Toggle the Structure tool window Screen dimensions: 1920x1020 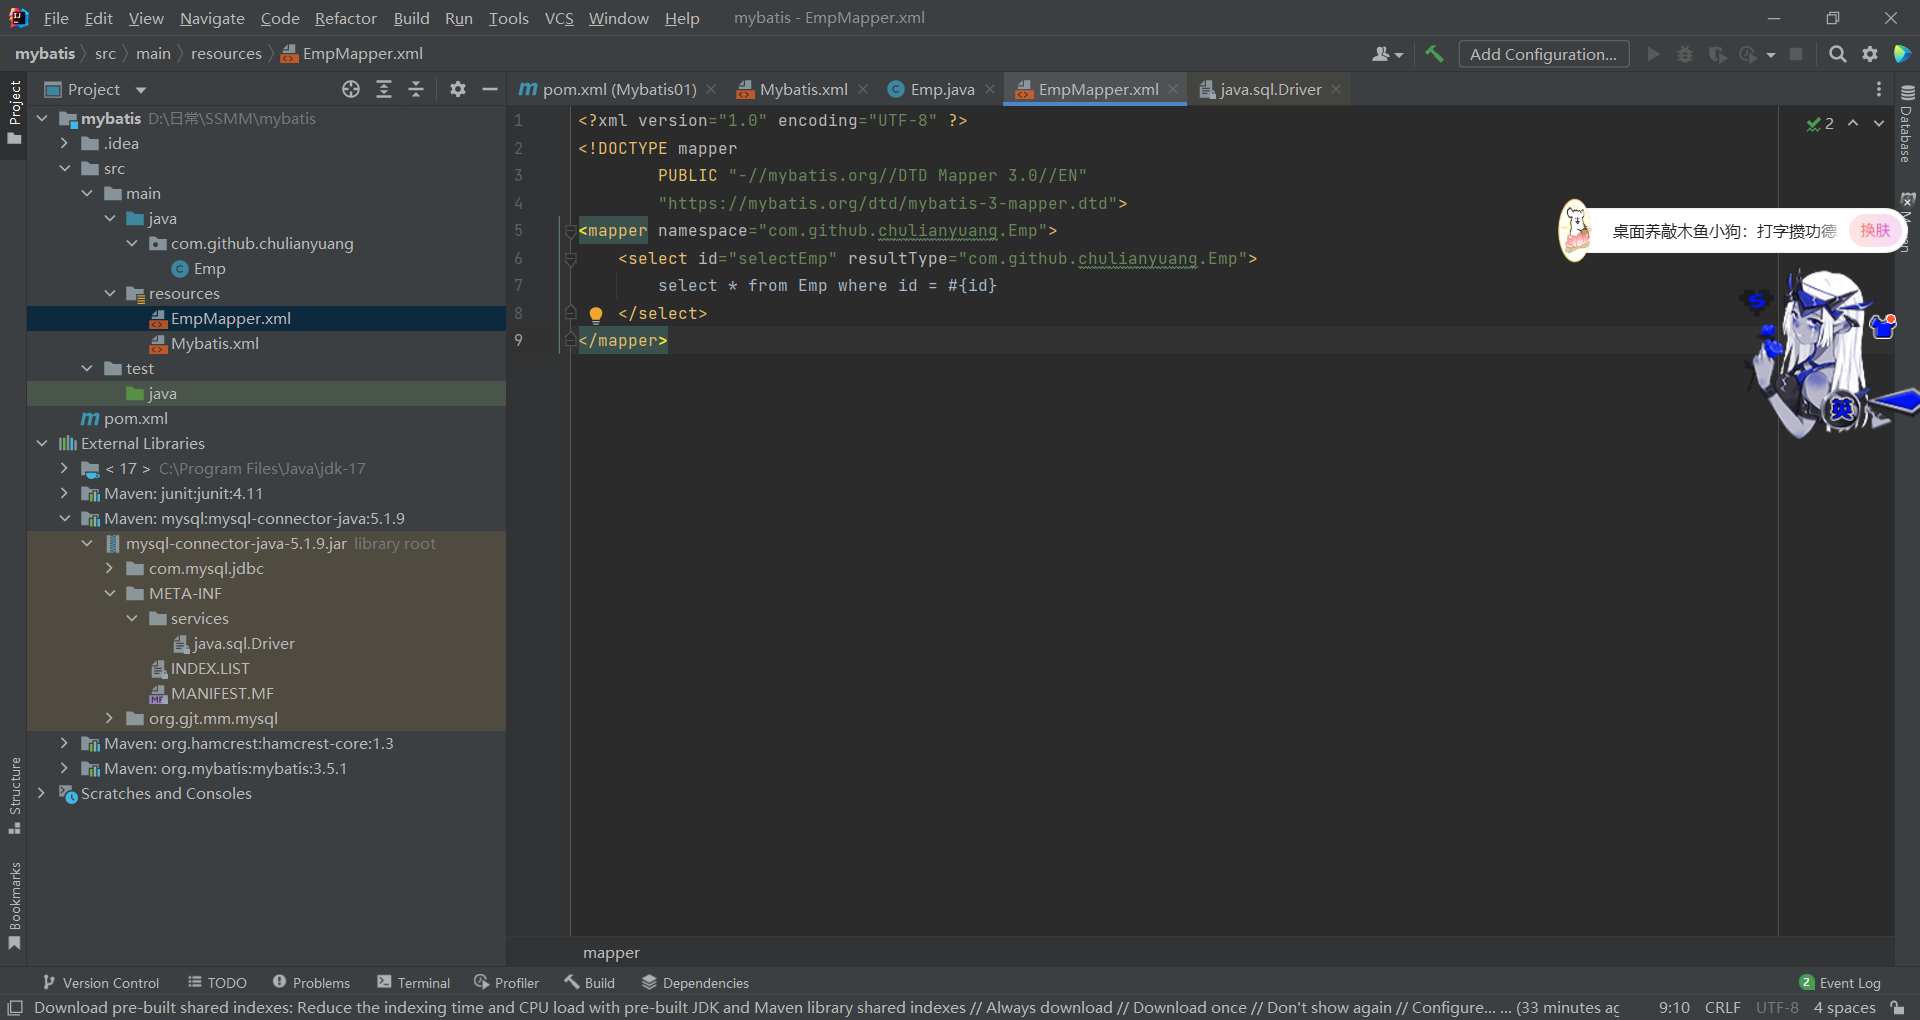(x=14, y=795)
